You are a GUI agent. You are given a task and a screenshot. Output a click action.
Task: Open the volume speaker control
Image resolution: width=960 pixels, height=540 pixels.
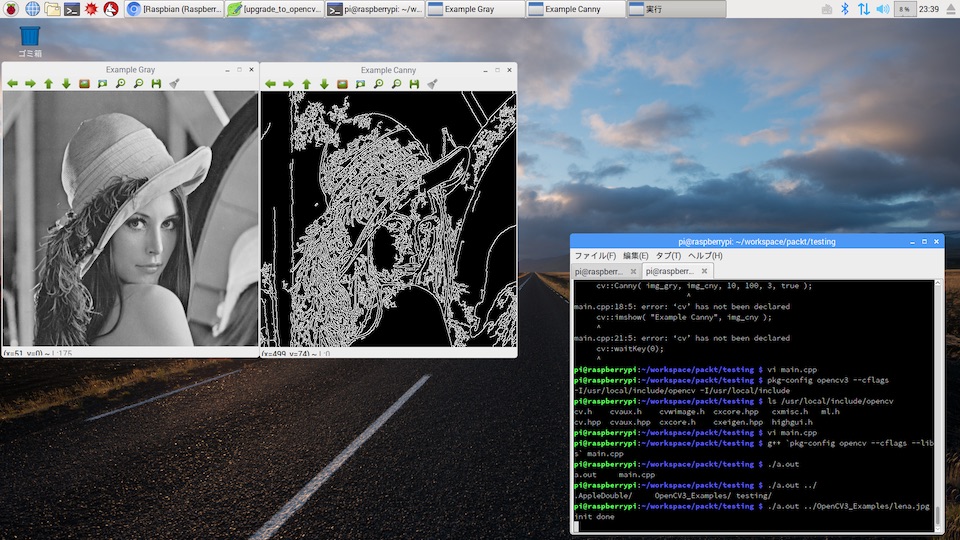[x=882, y=9]
